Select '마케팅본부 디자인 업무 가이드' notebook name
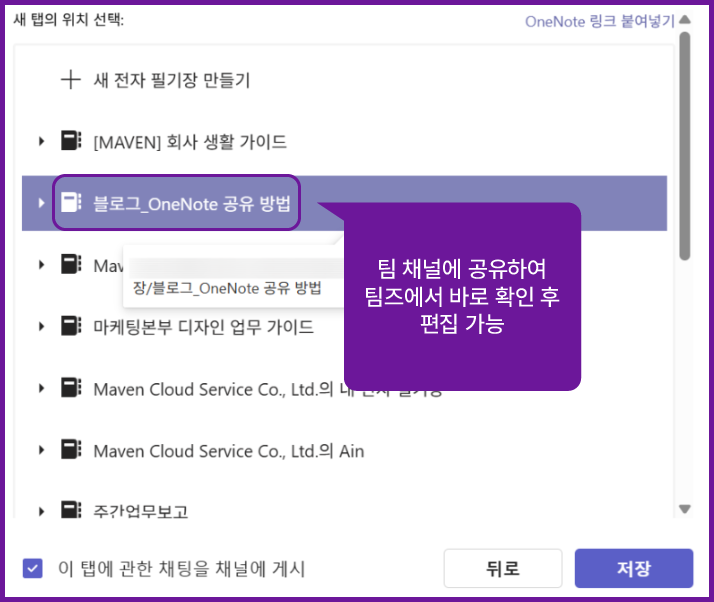The height and width of the screenshot is (602, 714). tap(204, 327)
